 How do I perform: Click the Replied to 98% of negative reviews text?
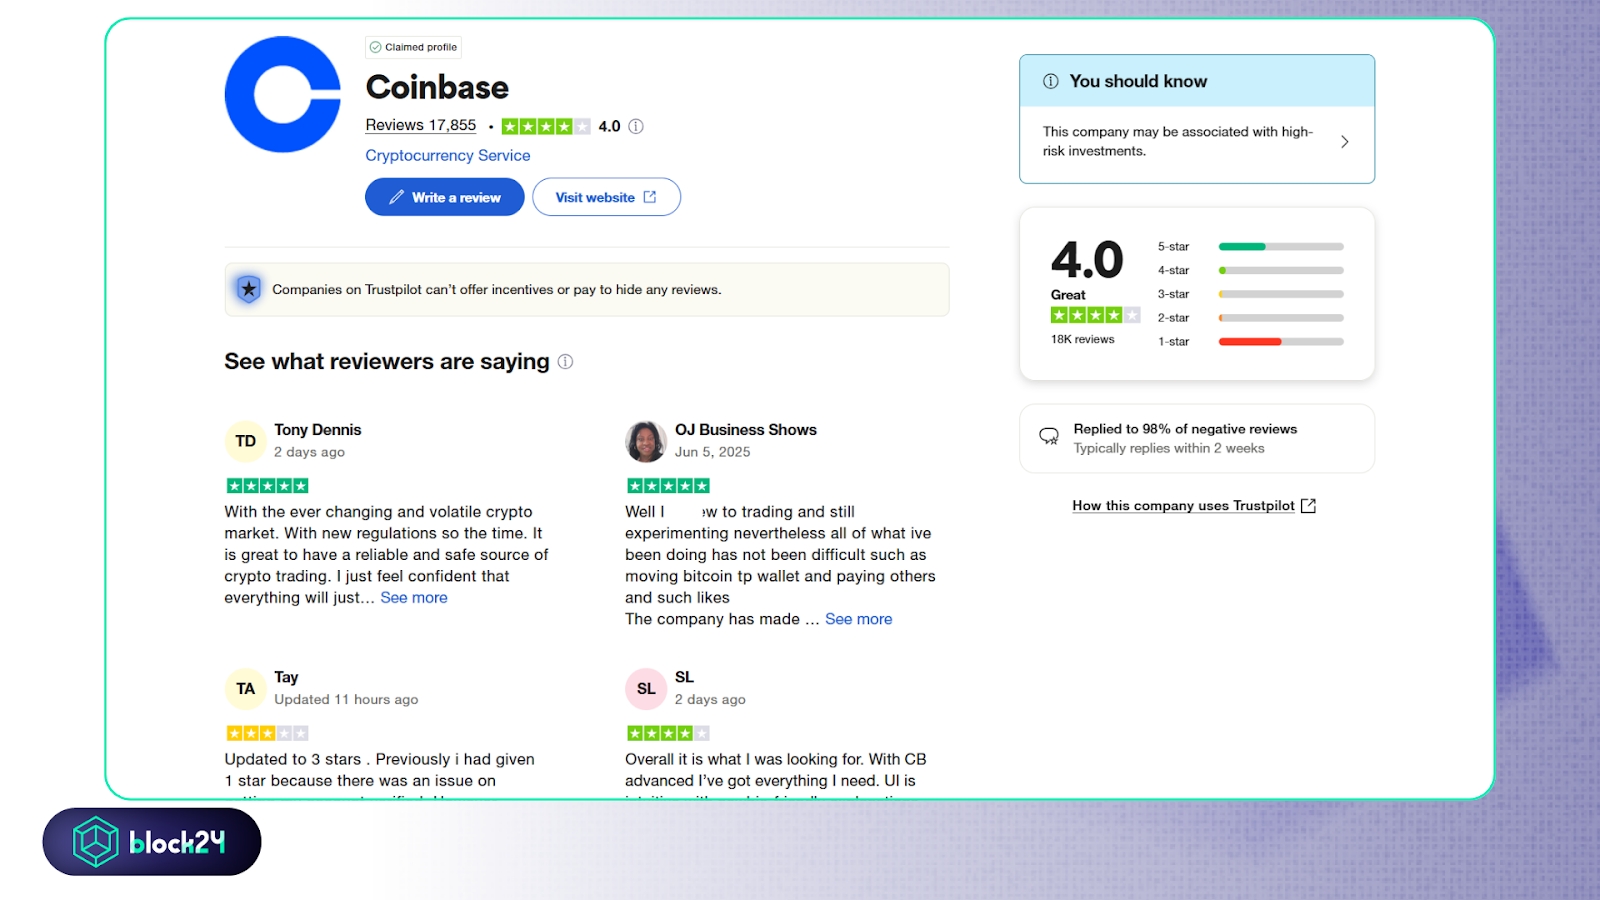click(x=1185, y=429)
